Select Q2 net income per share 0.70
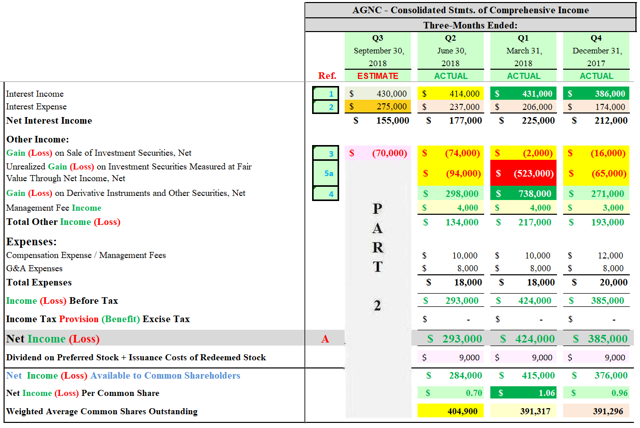This screenshot has width=640, height=428. (450, 393)
